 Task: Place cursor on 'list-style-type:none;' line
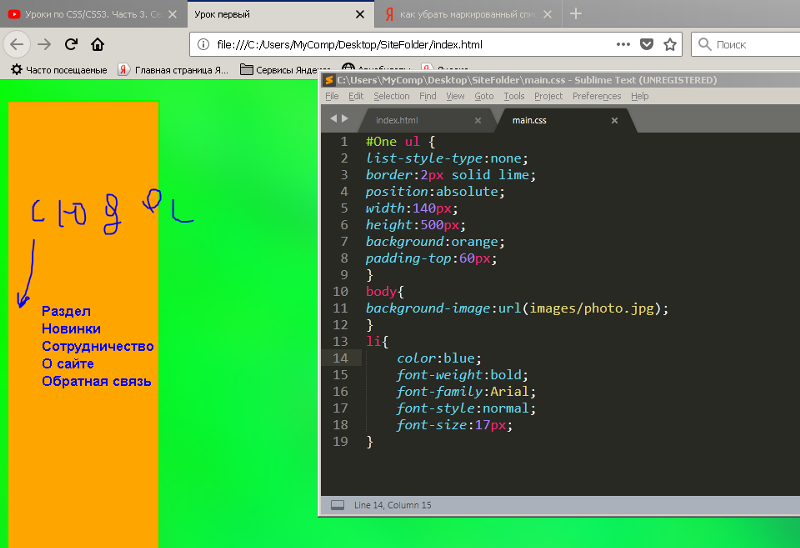pyautogui.click(x=447, y=158)
